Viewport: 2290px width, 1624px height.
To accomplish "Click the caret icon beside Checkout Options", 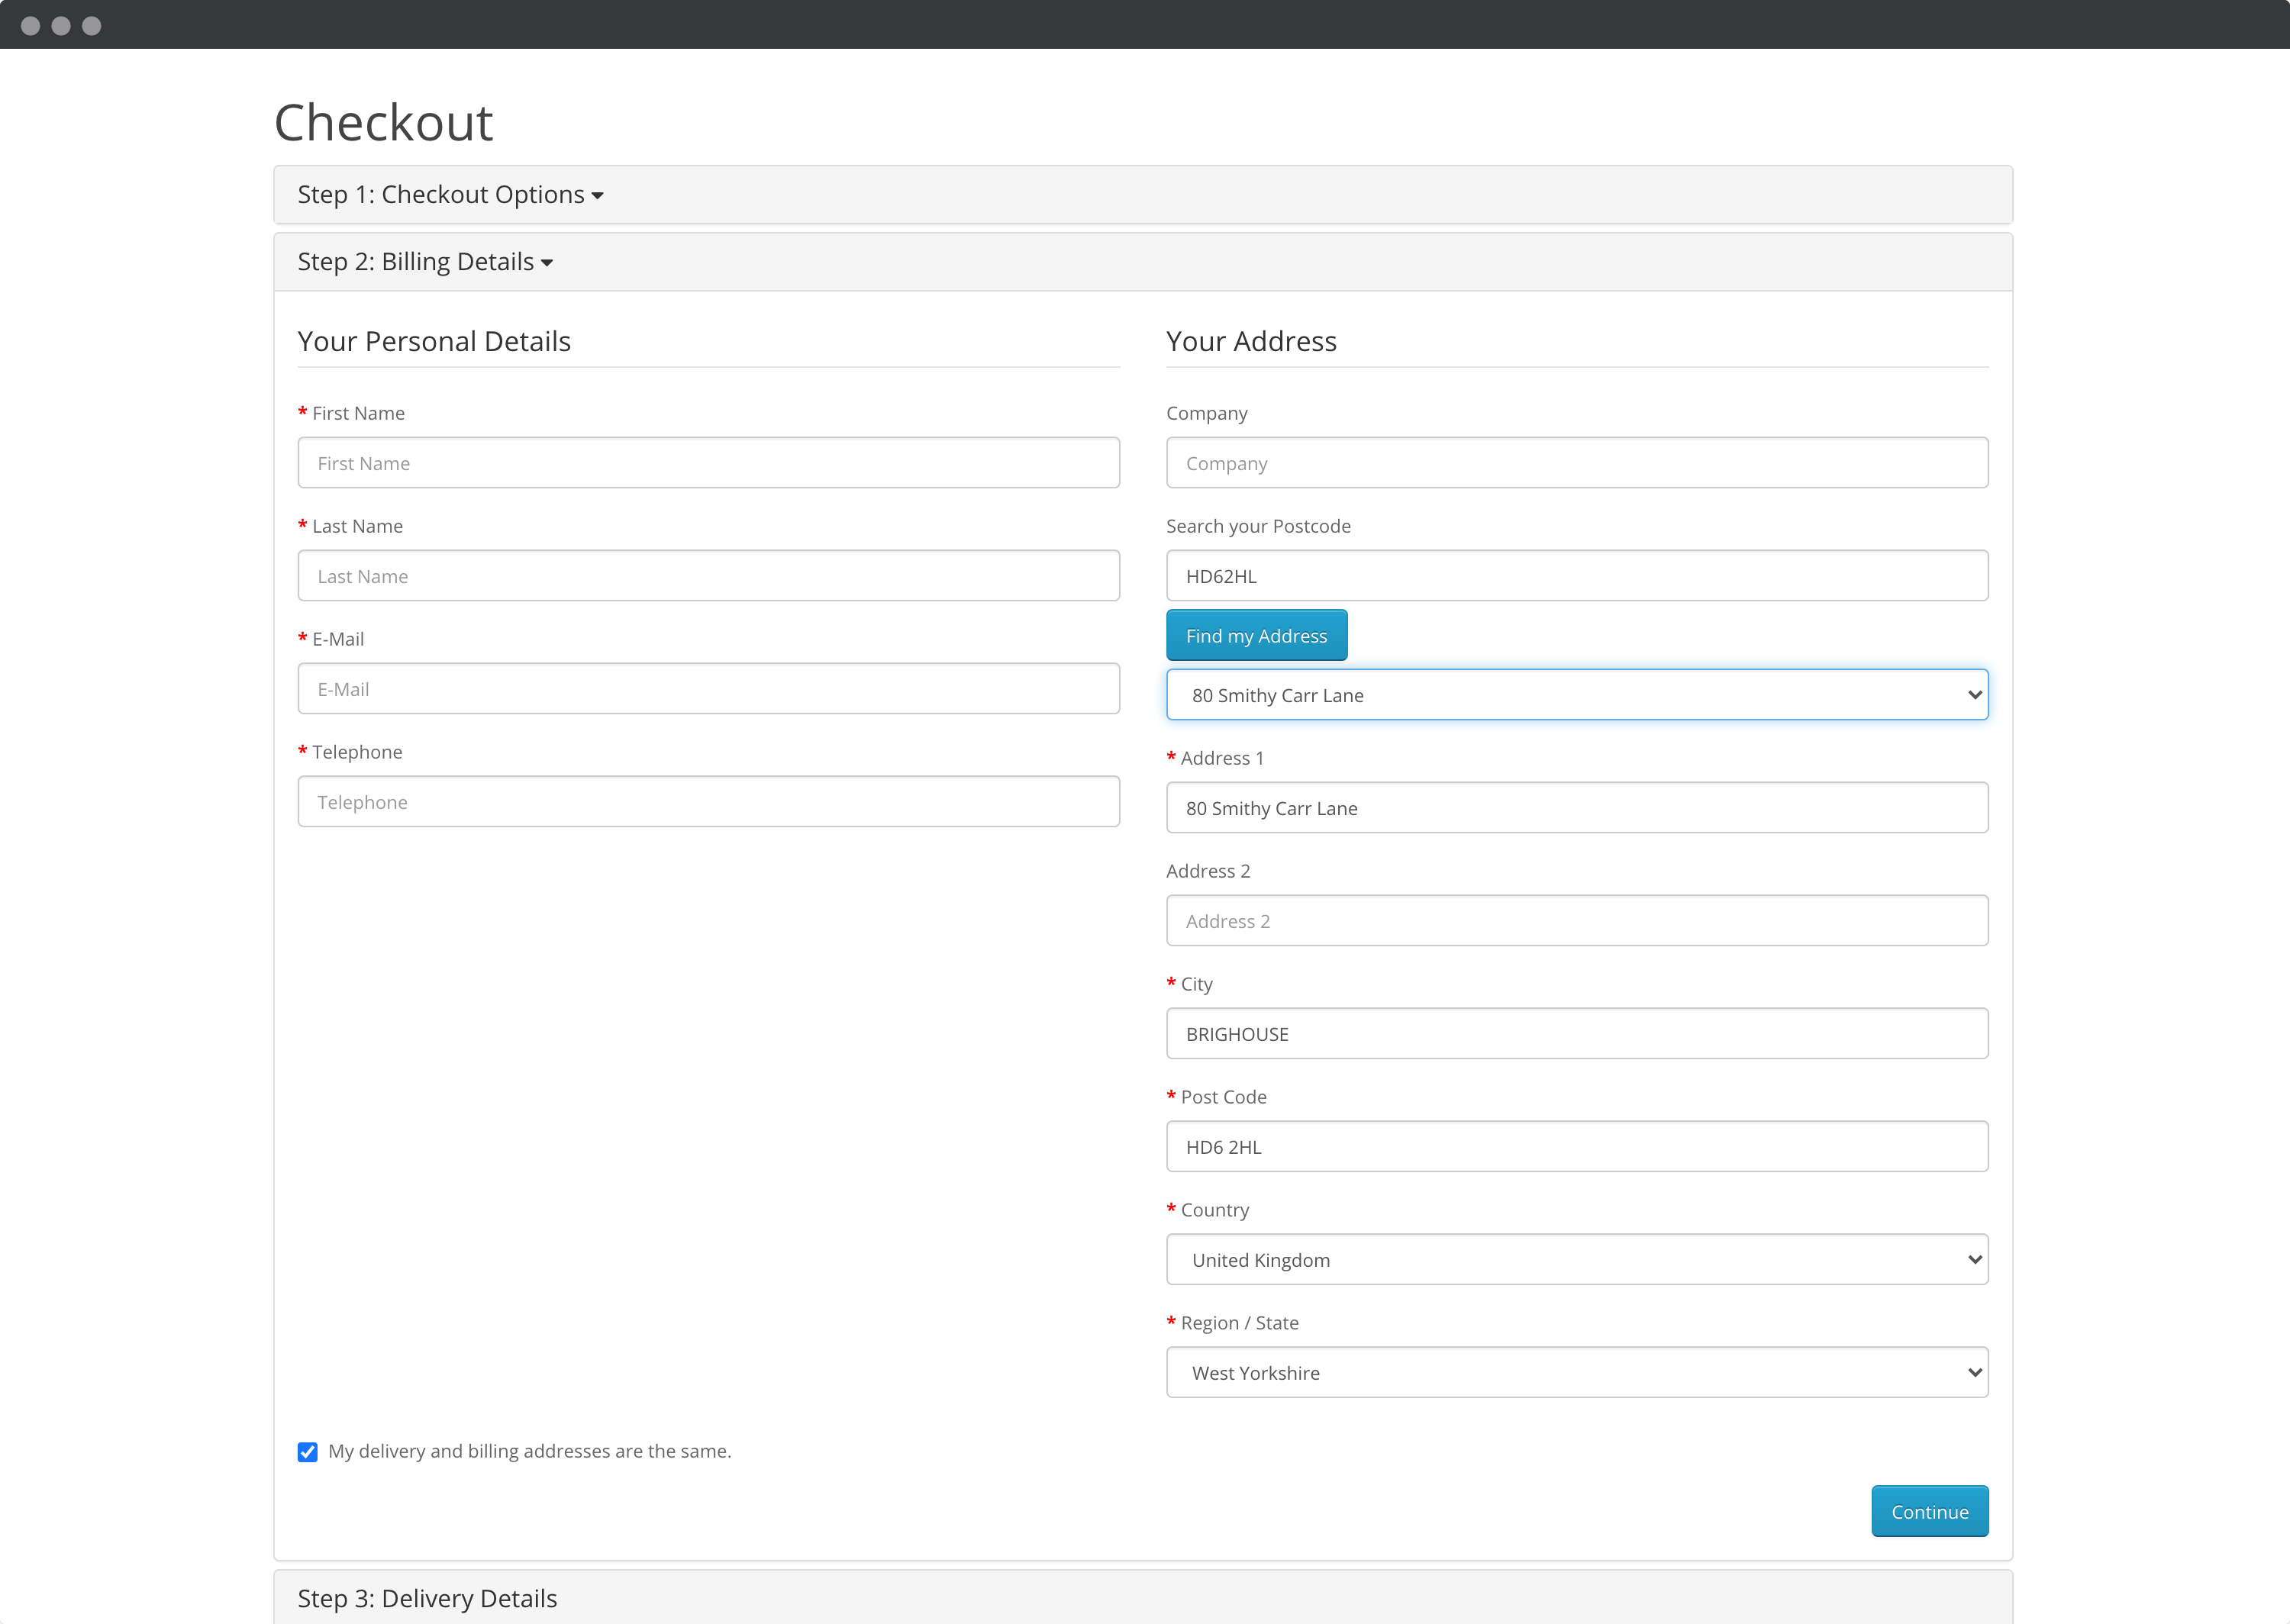I will pyautogui.click(x=598, y=196).
